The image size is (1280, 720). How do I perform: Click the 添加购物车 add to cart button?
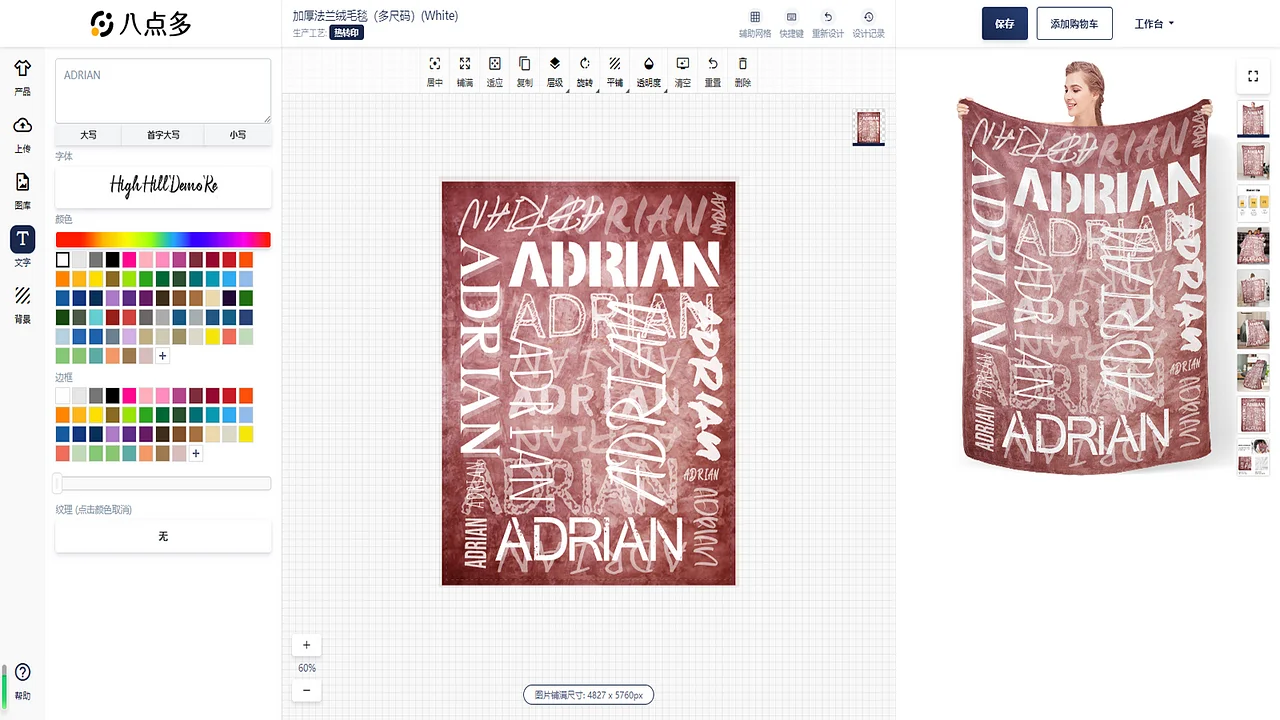pos(1074,23)
